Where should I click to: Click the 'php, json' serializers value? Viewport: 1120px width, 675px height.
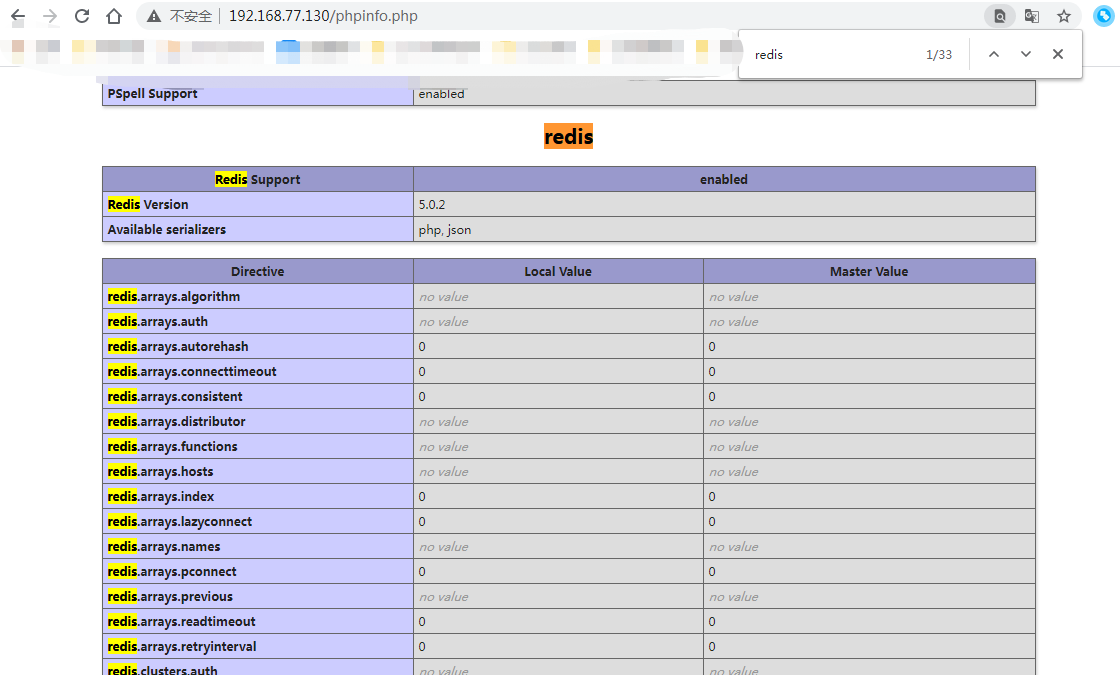pyautogui.click(x=444, y=229)
